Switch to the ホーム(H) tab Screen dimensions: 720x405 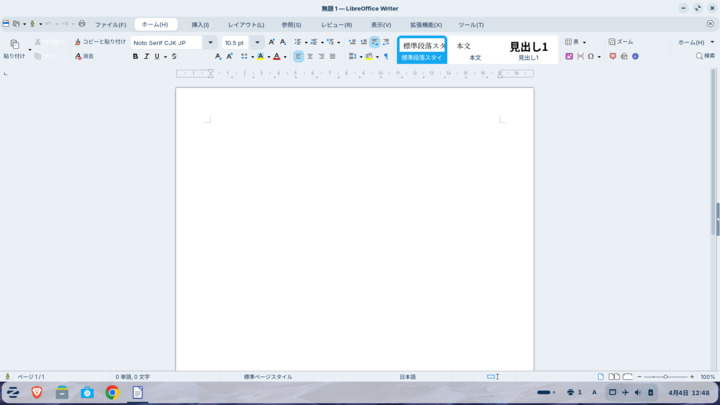[x=155, y=24]
